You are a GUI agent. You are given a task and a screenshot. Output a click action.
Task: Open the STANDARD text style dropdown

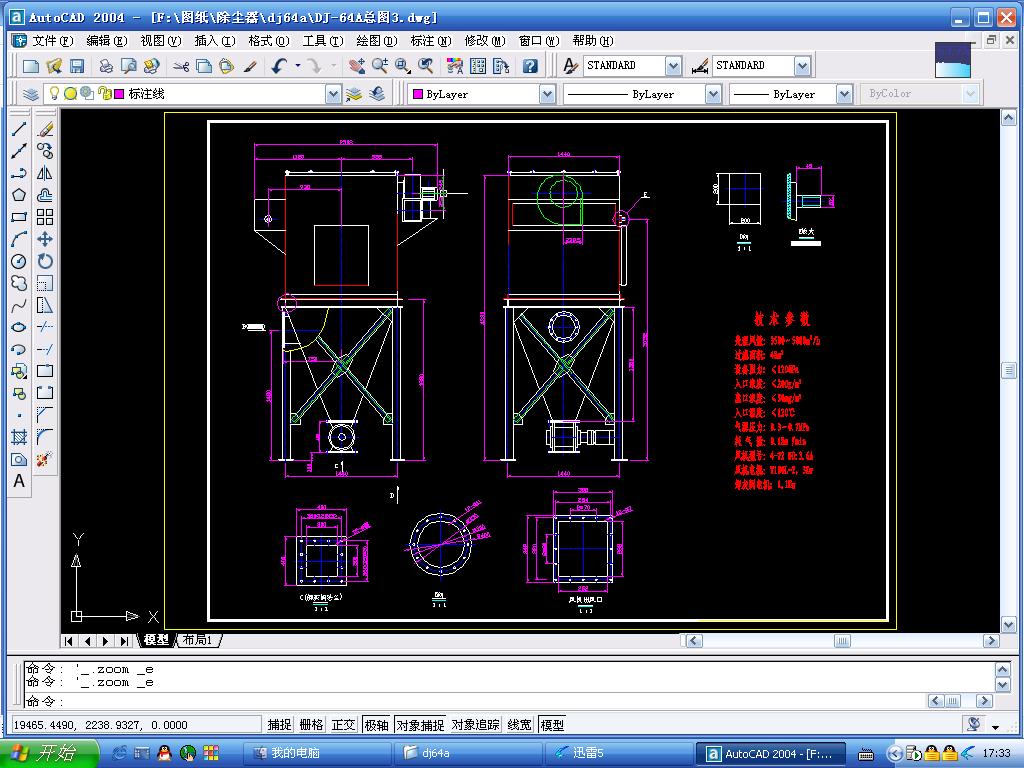(x=673, y=66)
